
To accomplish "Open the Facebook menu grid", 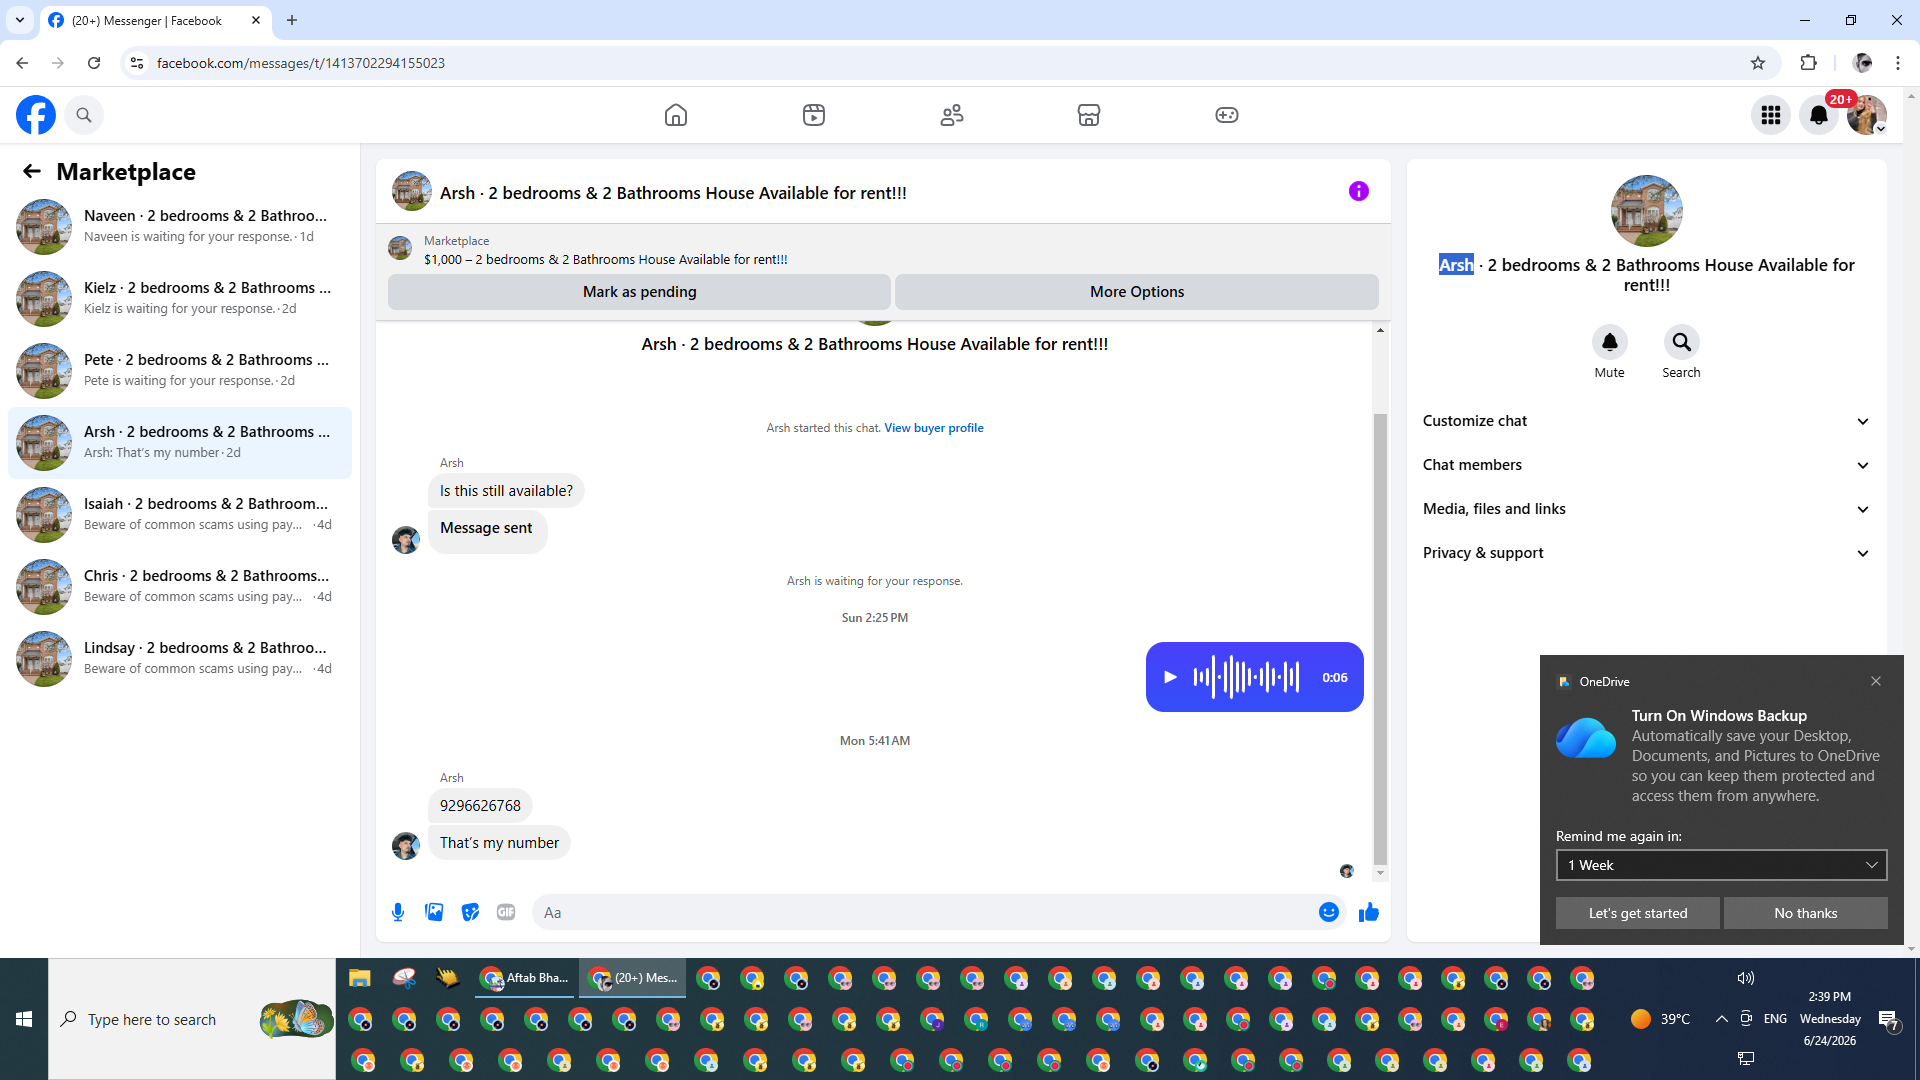I will click(1771, 115).
